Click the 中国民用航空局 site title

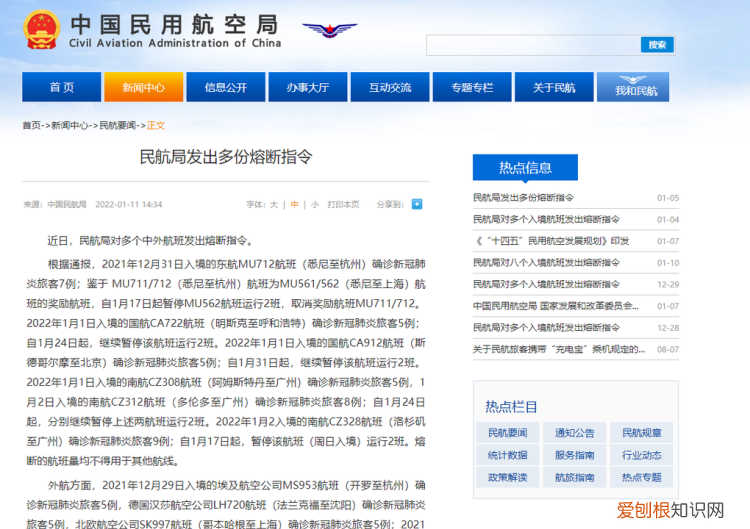175,24
